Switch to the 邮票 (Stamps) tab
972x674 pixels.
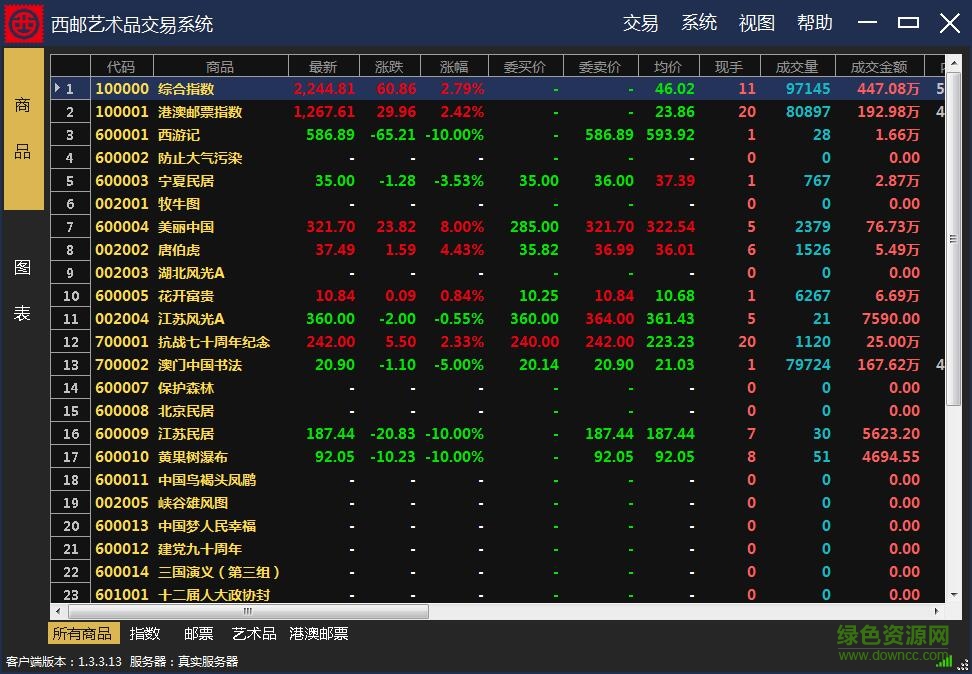tap(200, 633)
